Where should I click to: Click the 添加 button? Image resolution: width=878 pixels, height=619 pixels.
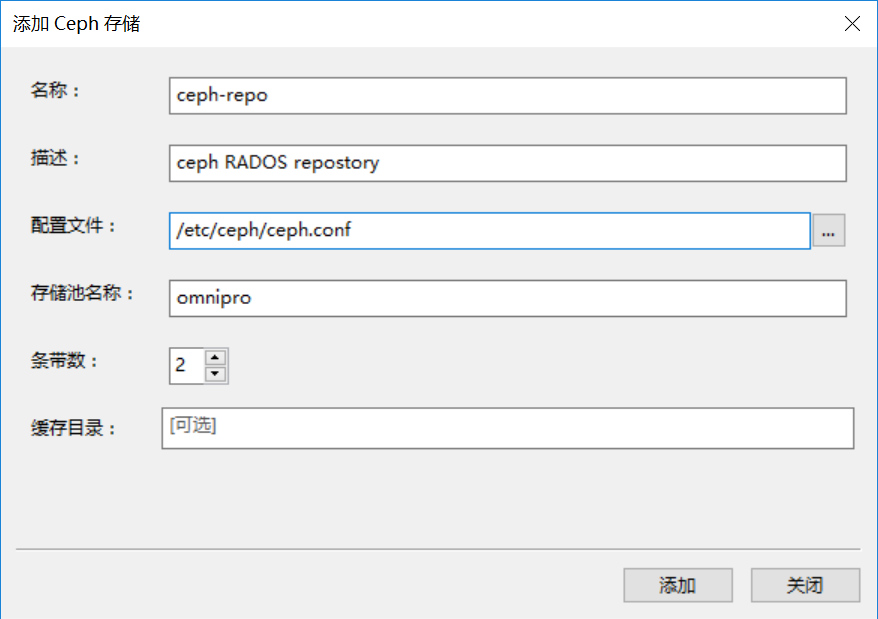click(x=677, y=585)
